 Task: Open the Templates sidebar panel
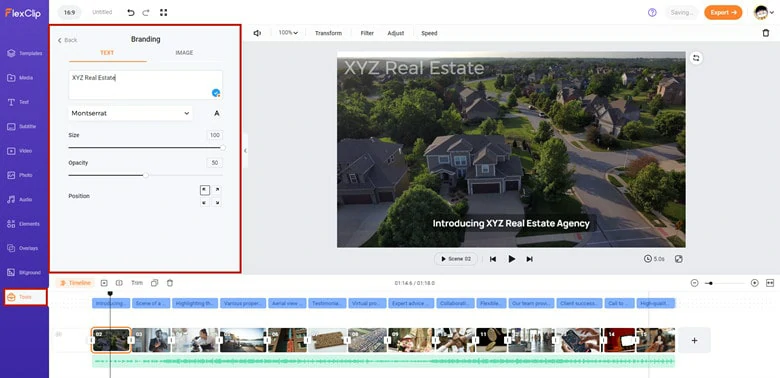(24, 53)
